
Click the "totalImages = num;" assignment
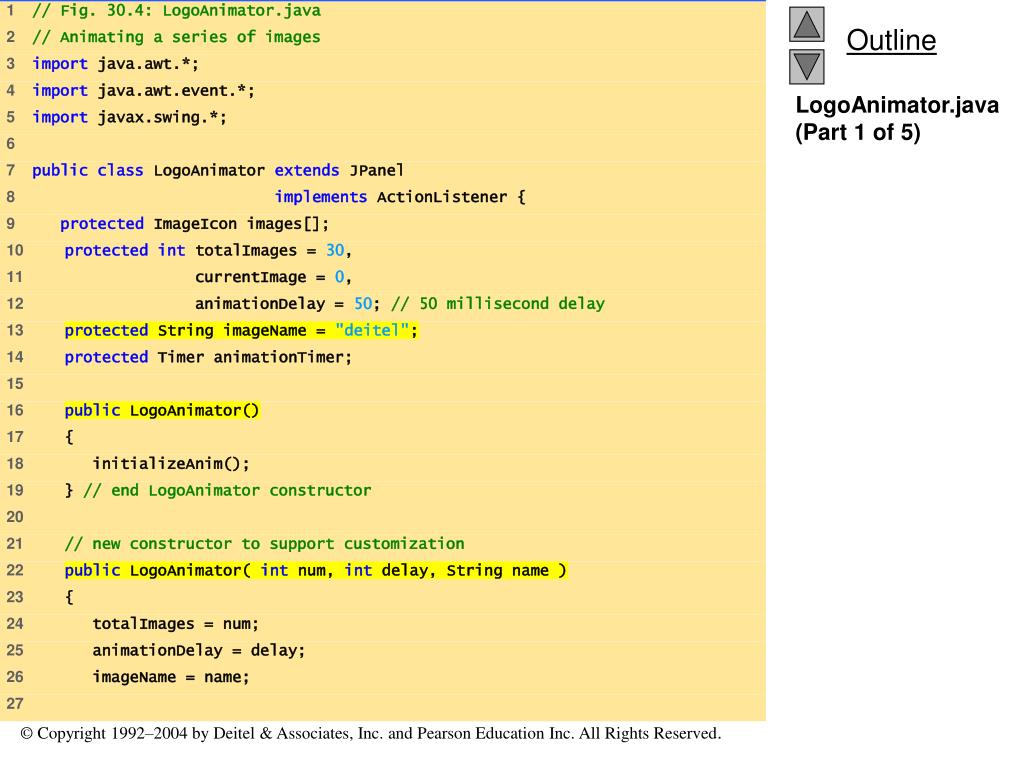point(175,623)
